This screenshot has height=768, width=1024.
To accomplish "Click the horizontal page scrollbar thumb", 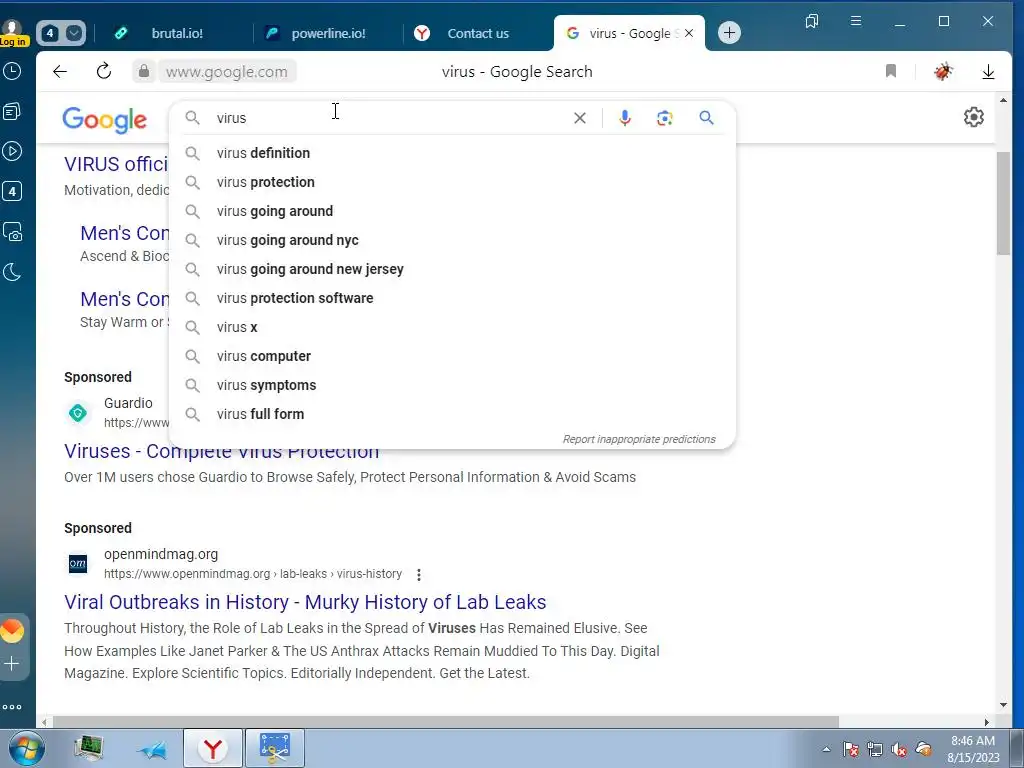I will point(445,722).
